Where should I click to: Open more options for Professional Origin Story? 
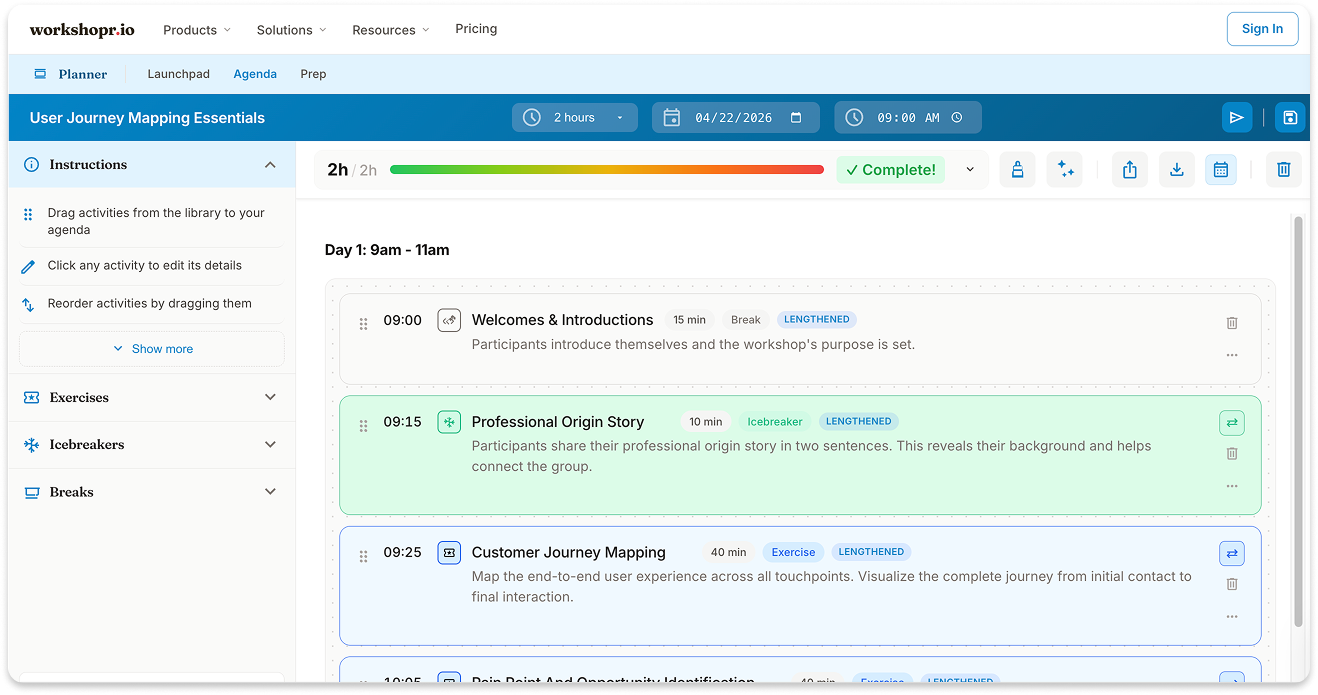coord(1232,486)
